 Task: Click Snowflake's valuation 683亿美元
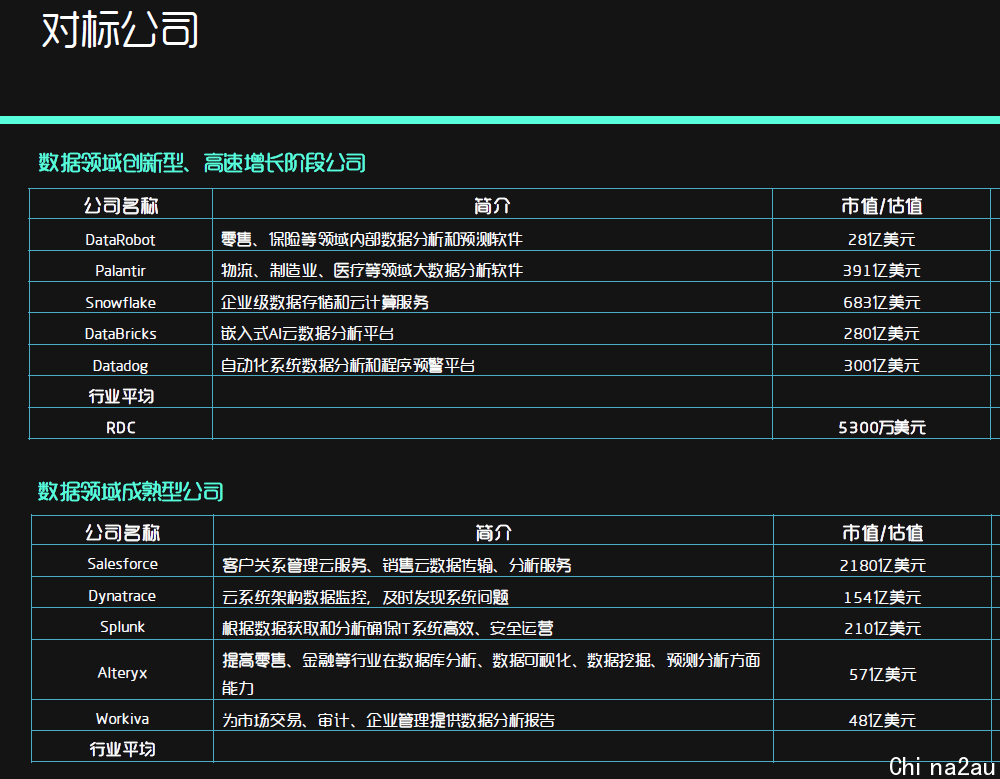click(881, 302)
